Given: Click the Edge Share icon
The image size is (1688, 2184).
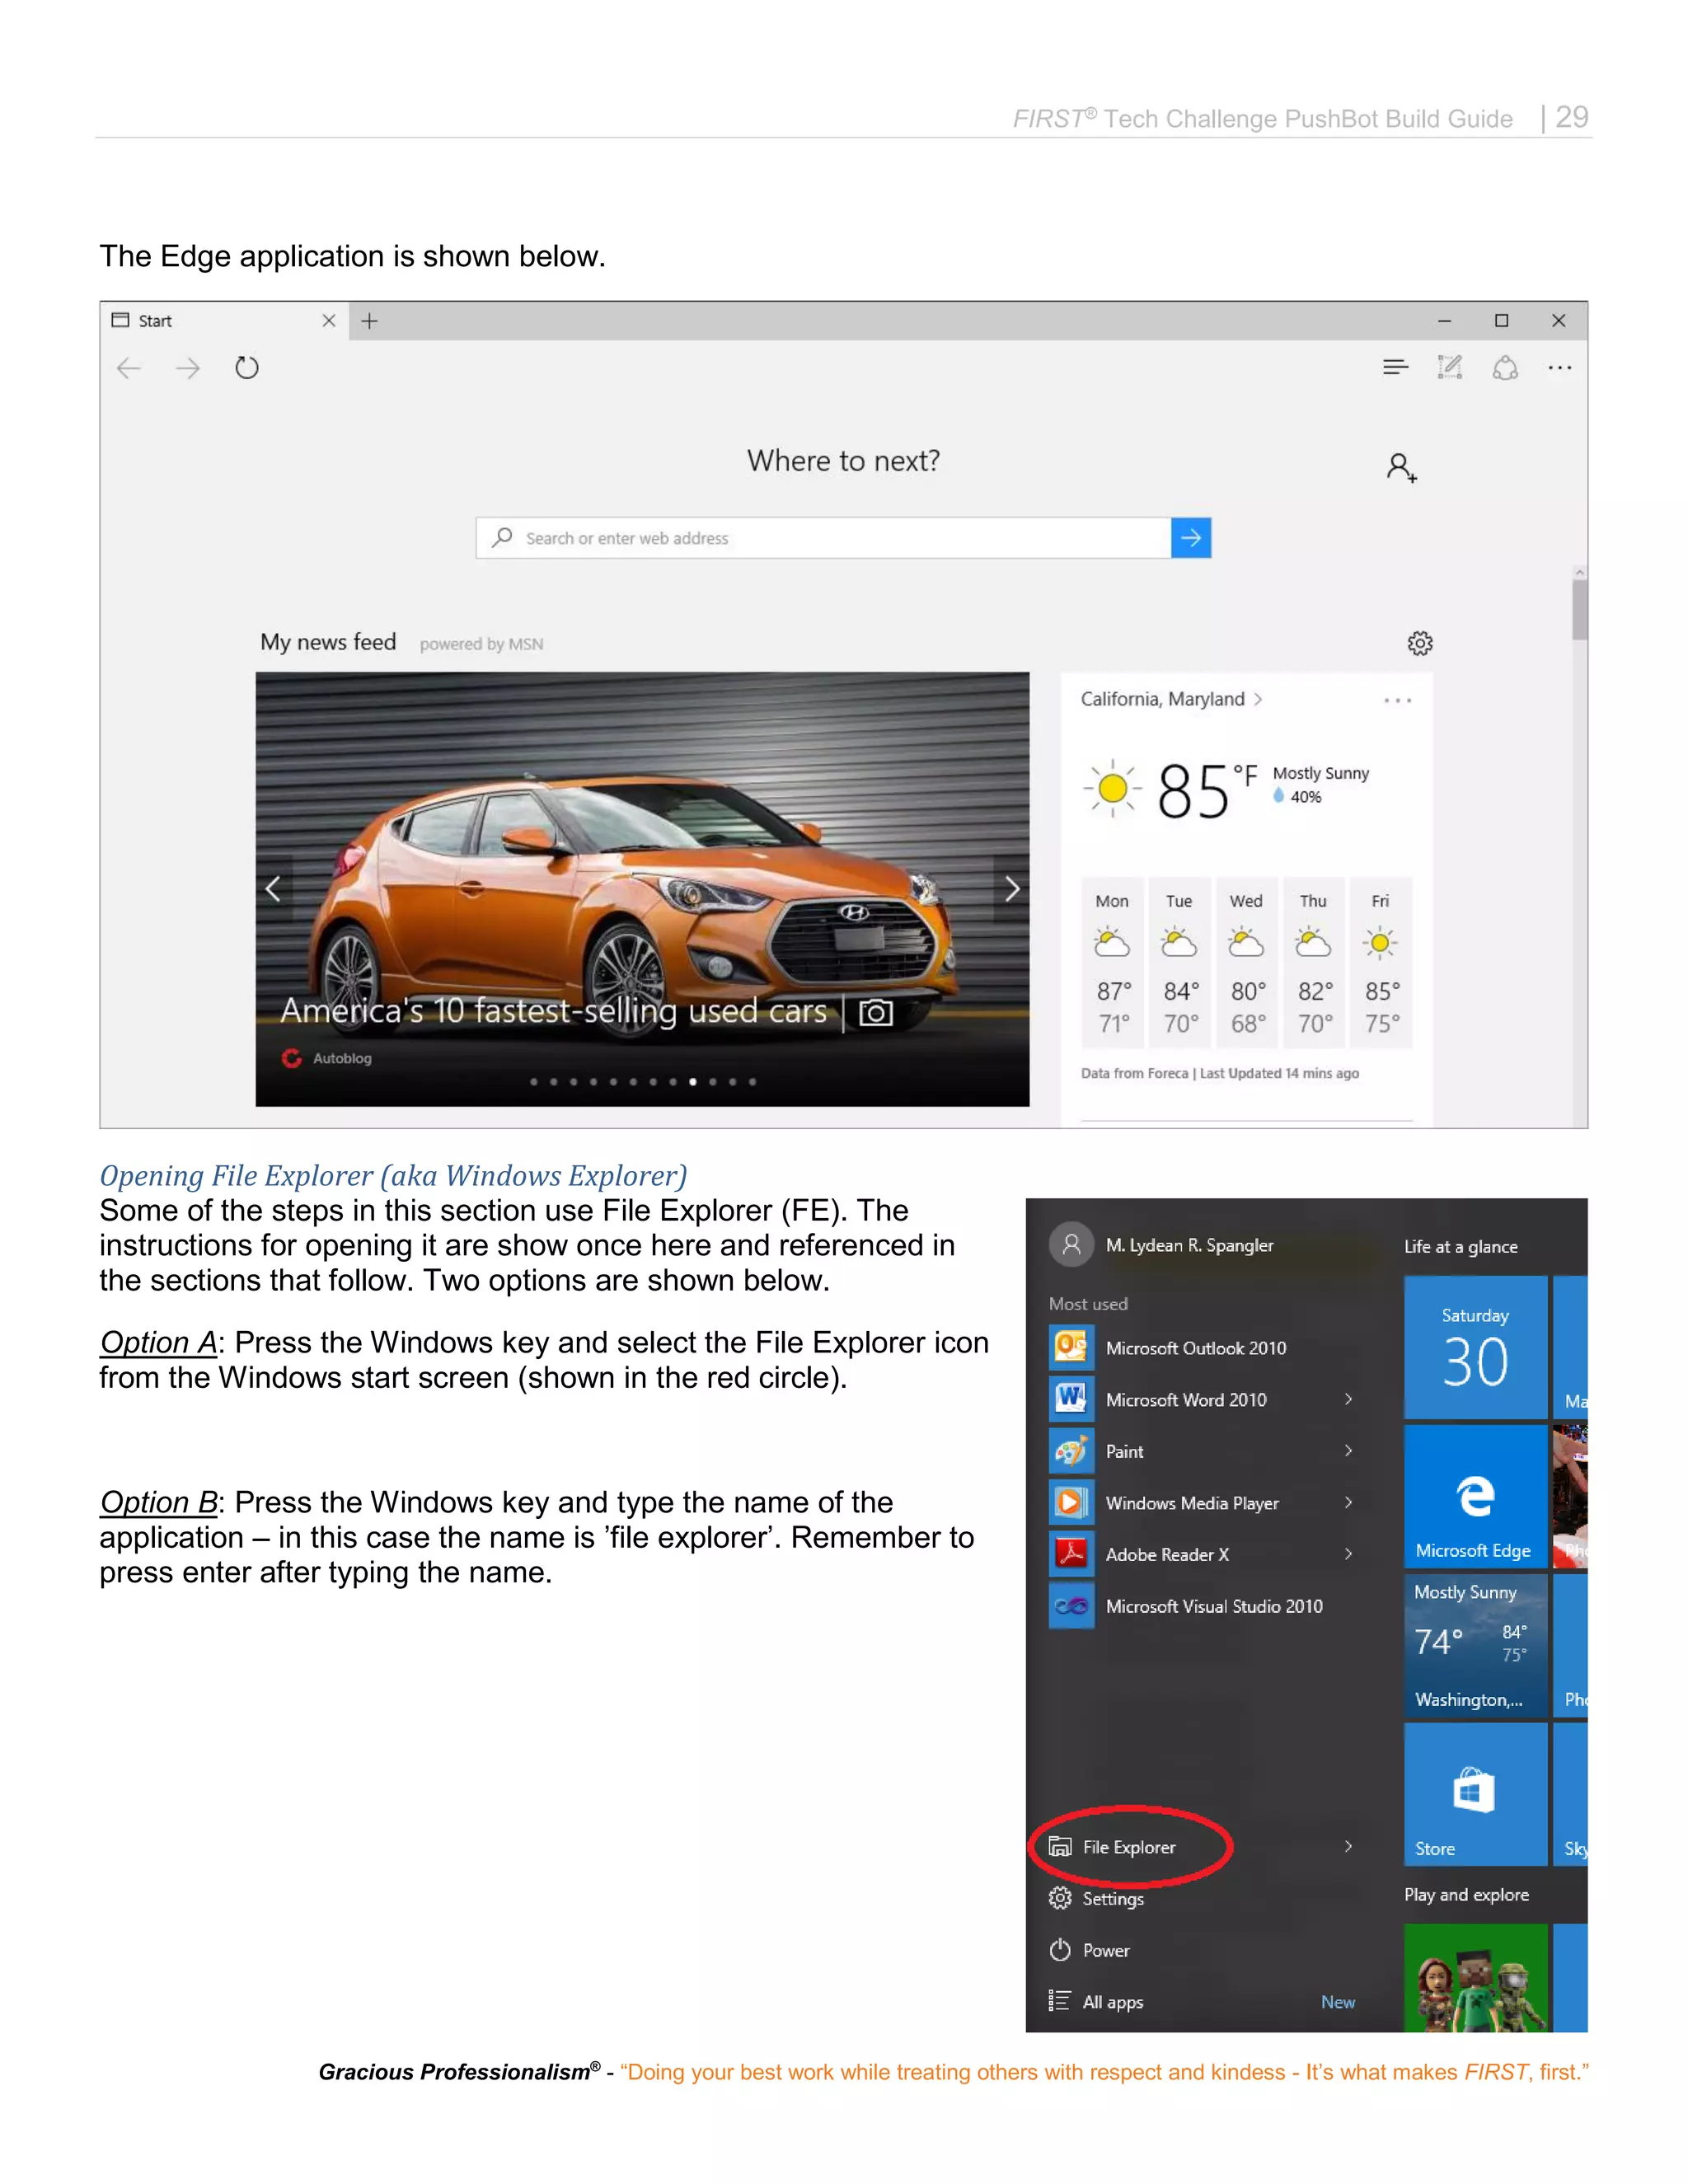Looking at the screenshot, I should coord(1505,368).
